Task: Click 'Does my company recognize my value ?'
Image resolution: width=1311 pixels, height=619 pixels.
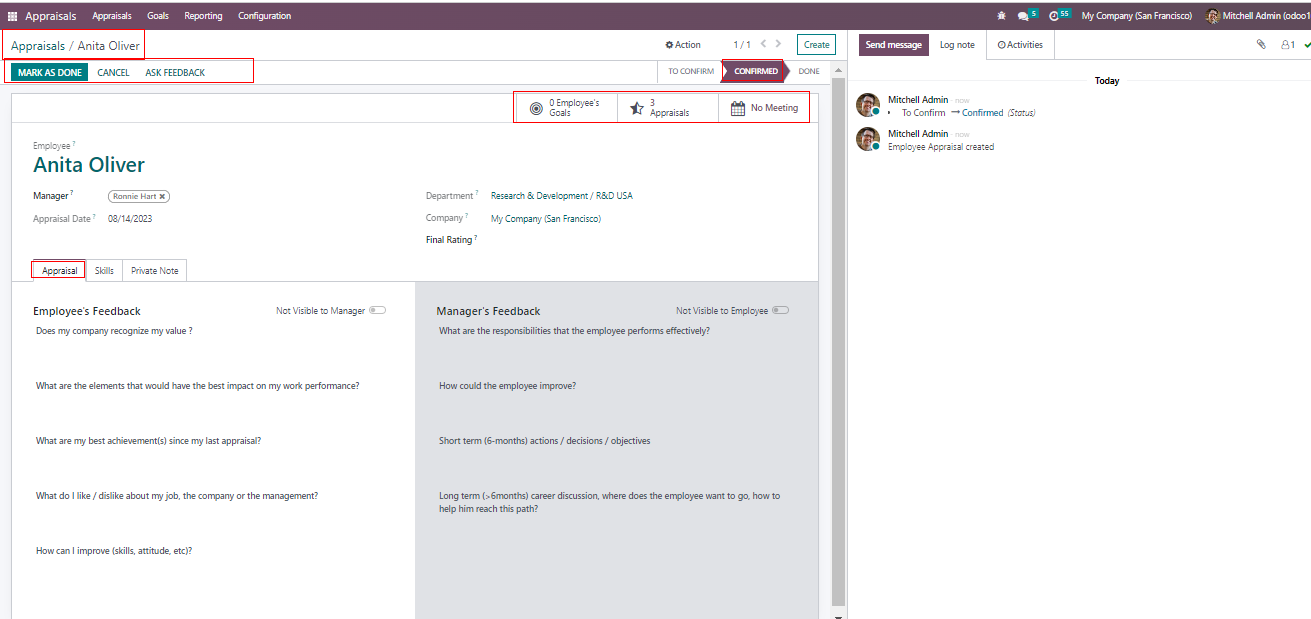Action: (114, 330)
